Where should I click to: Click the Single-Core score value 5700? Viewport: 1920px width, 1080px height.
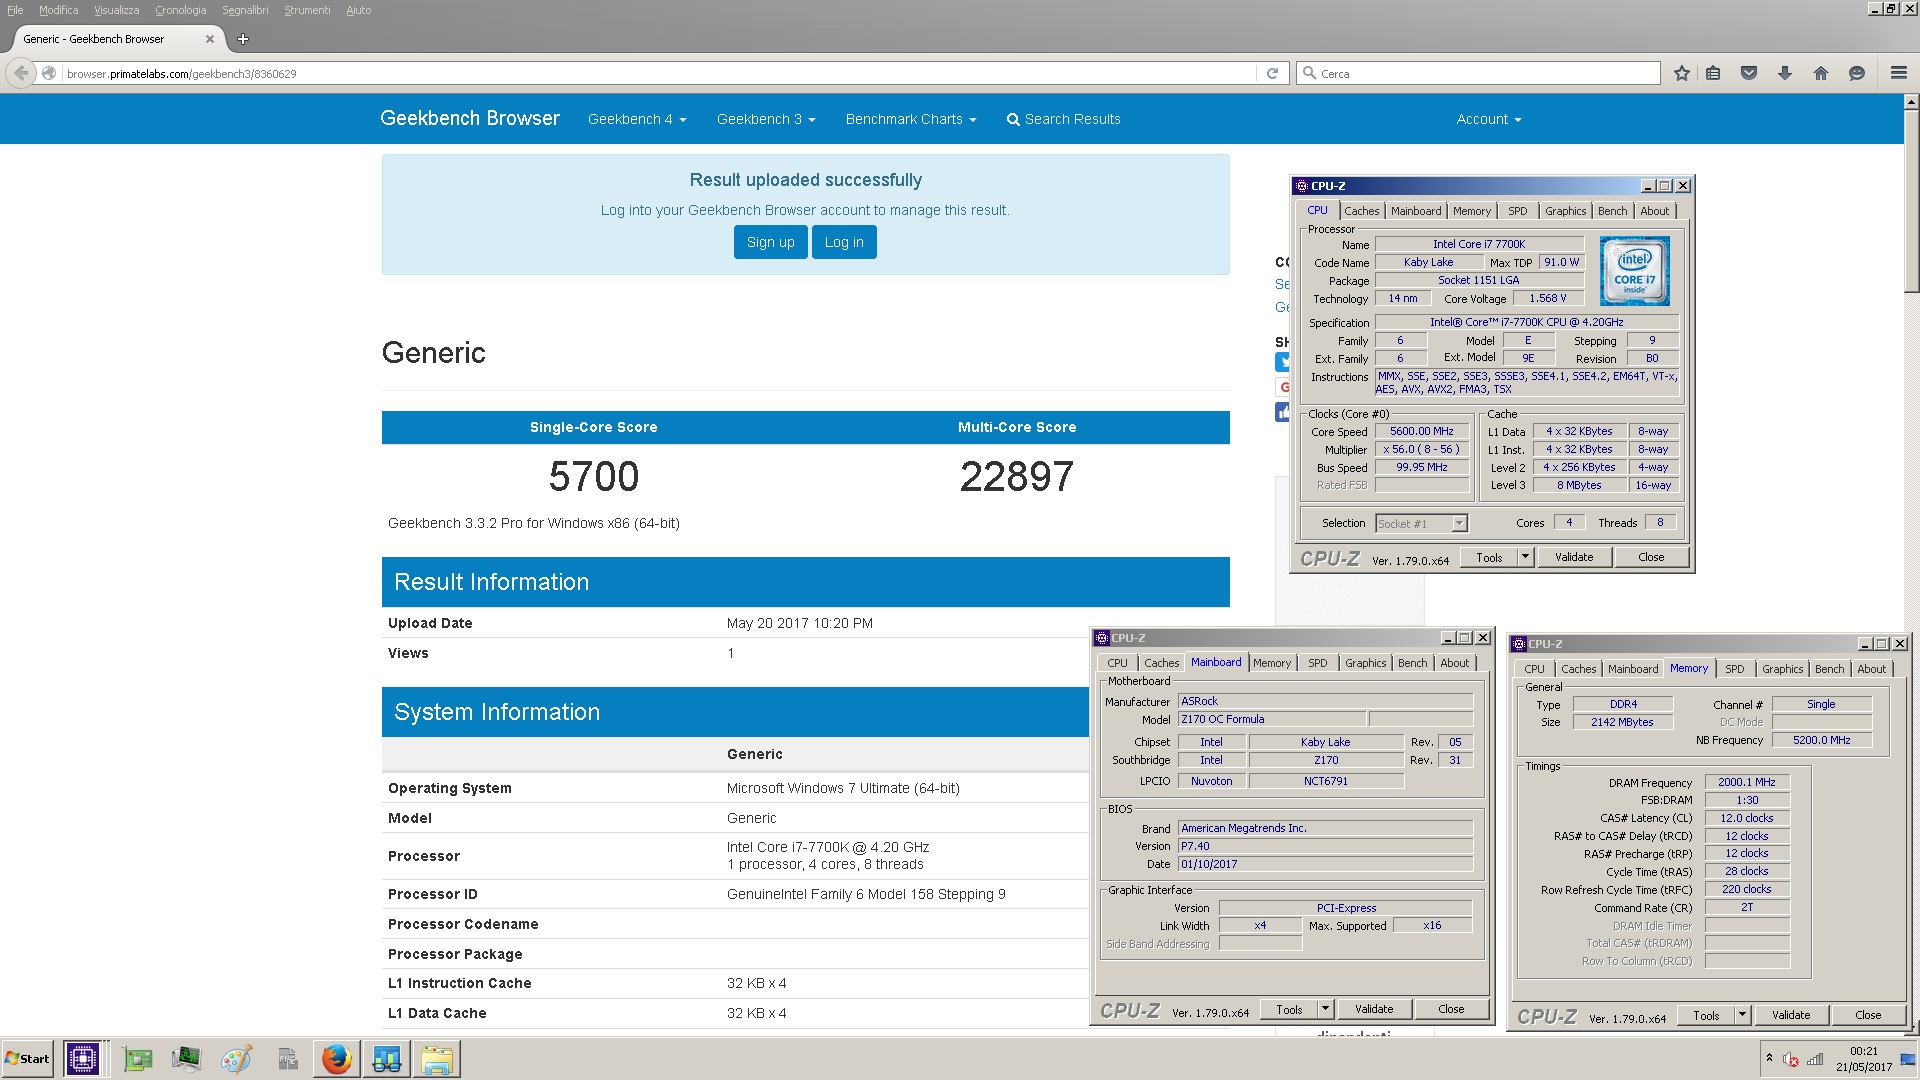click(x=594, y=476)
